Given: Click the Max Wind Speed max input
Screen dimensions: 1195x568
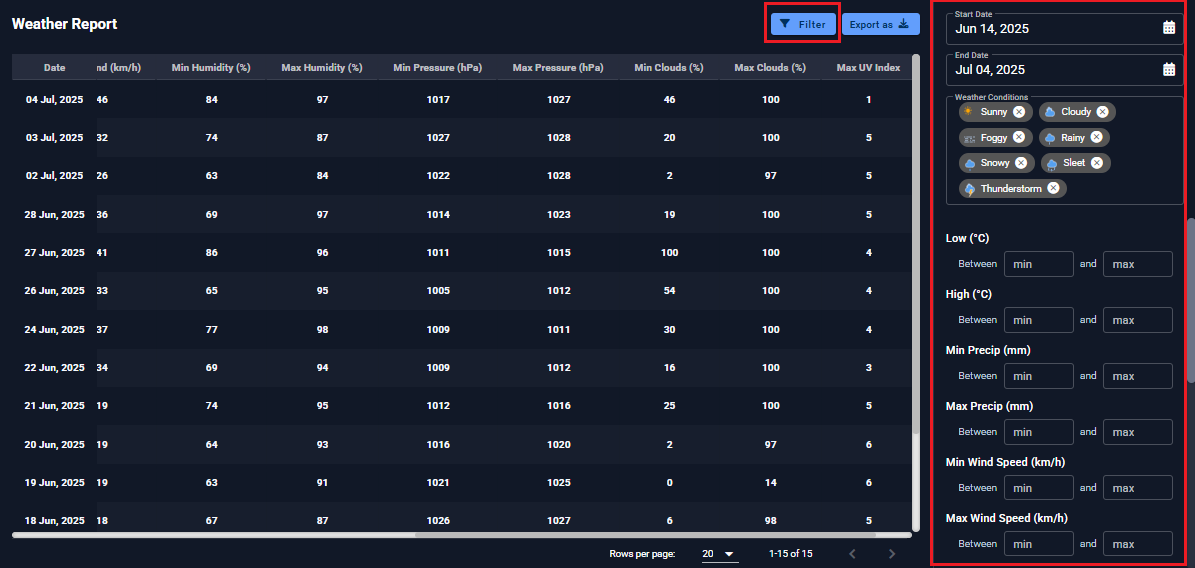Looking at the screenshot, I should pyautogui.click(x=1138, y=544).
